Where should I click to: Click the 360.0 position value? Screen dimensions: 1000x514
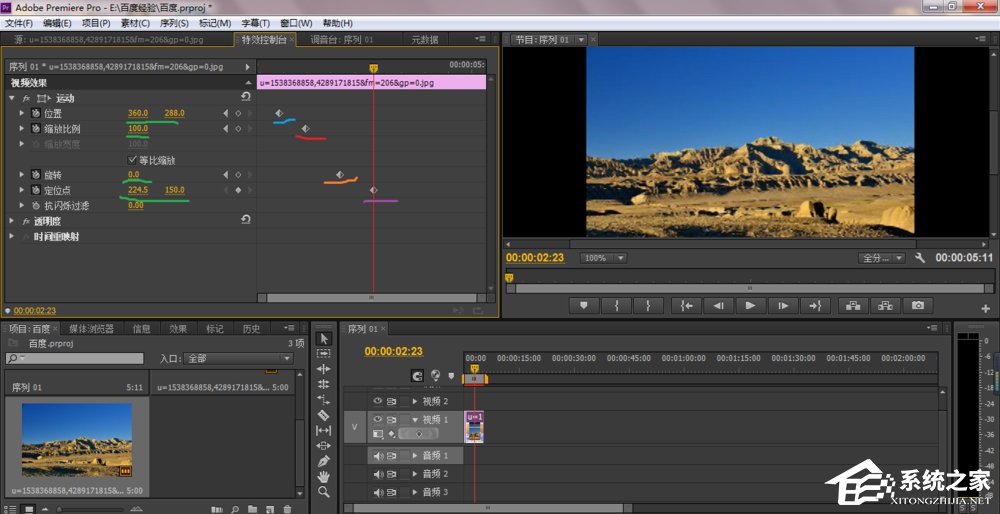(138, 113)
